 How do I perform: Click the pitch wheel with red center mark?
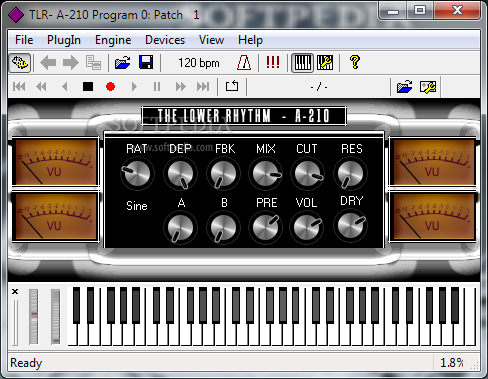33,317
